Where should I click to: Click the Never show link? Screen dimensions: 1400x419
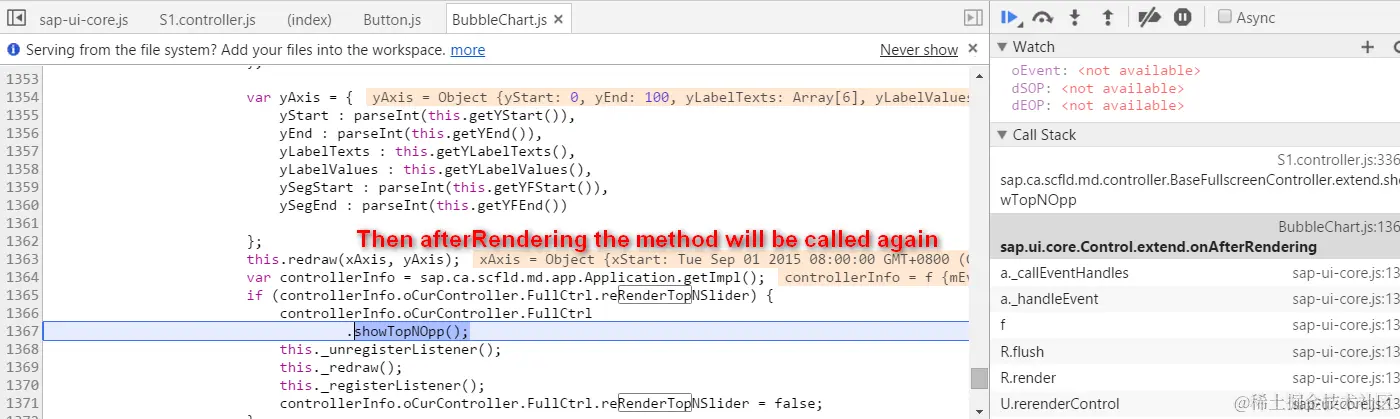(x=919, y=50)
